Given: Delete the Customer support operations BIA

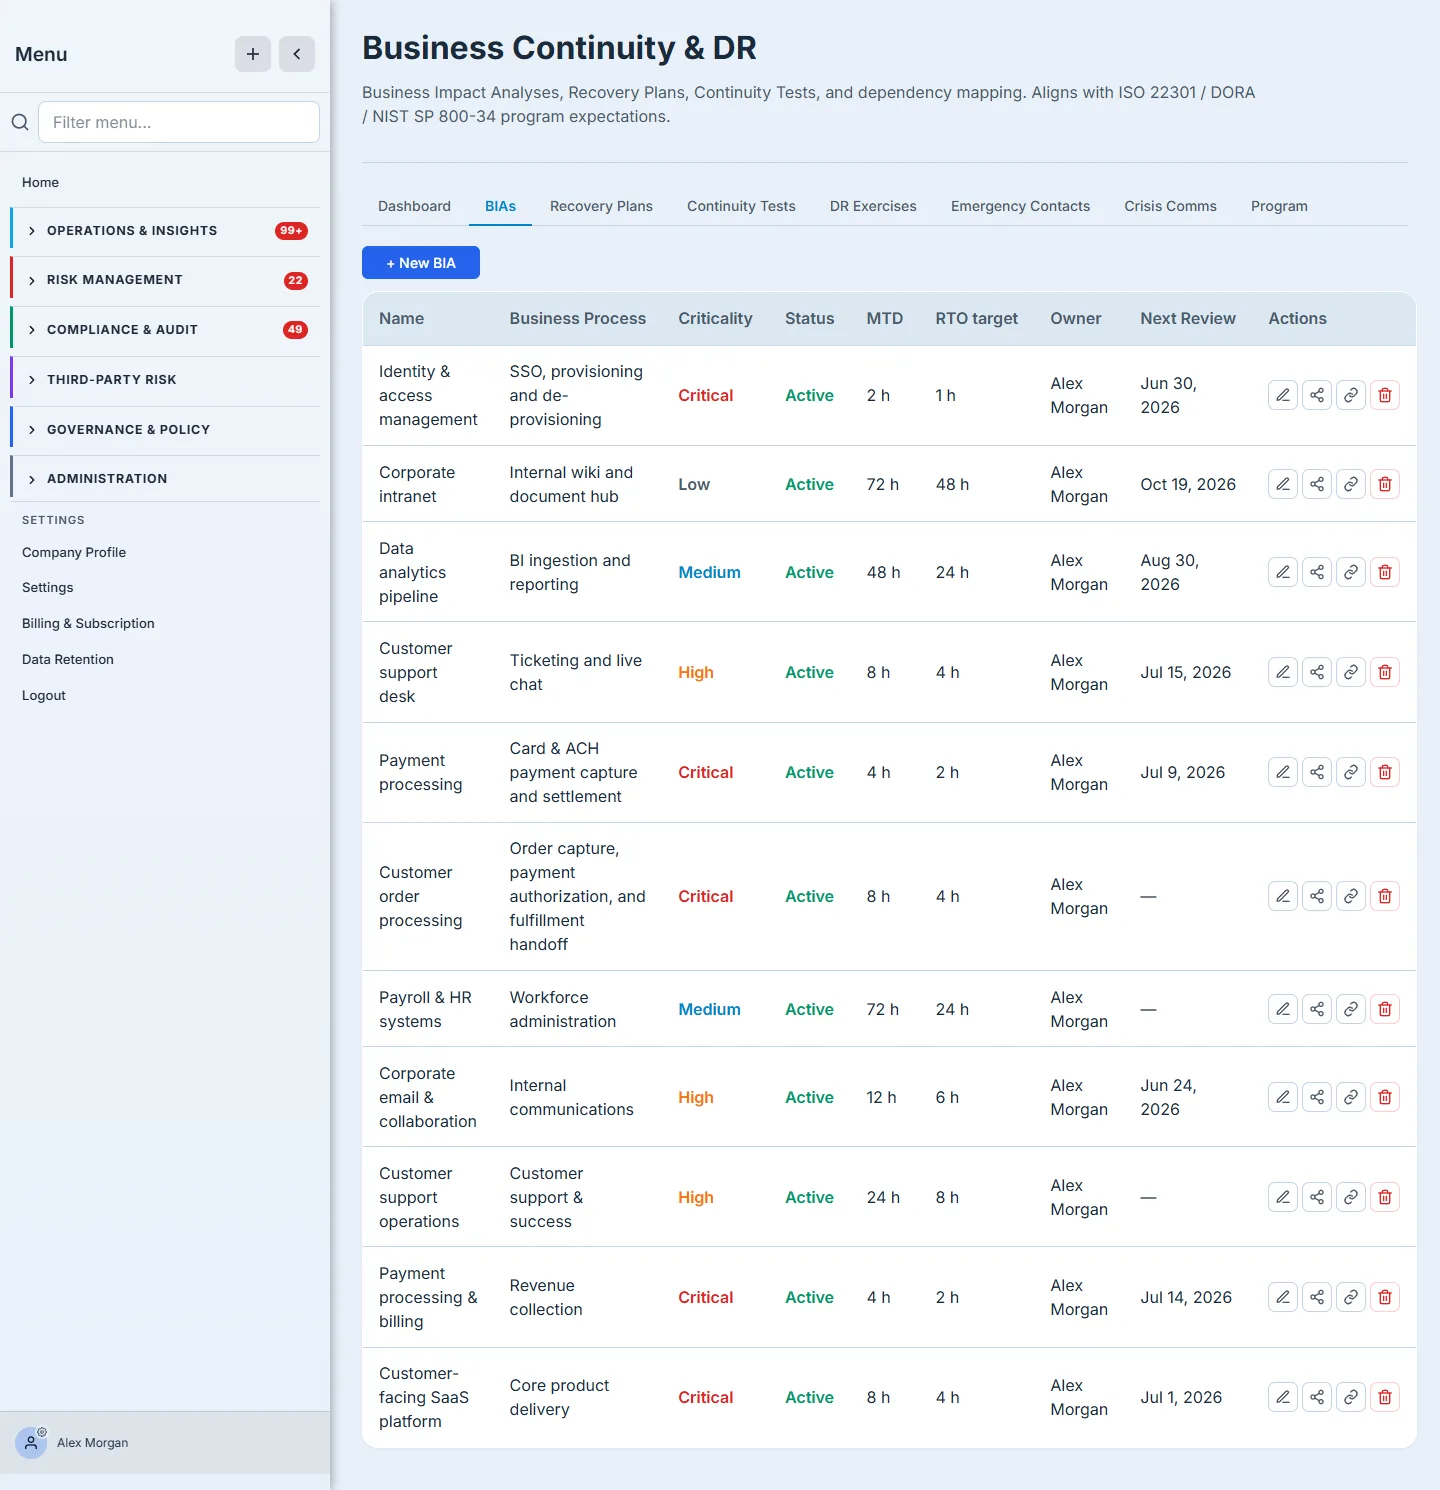Looking at the screenshot, I should click(x=1385, y=1197).
